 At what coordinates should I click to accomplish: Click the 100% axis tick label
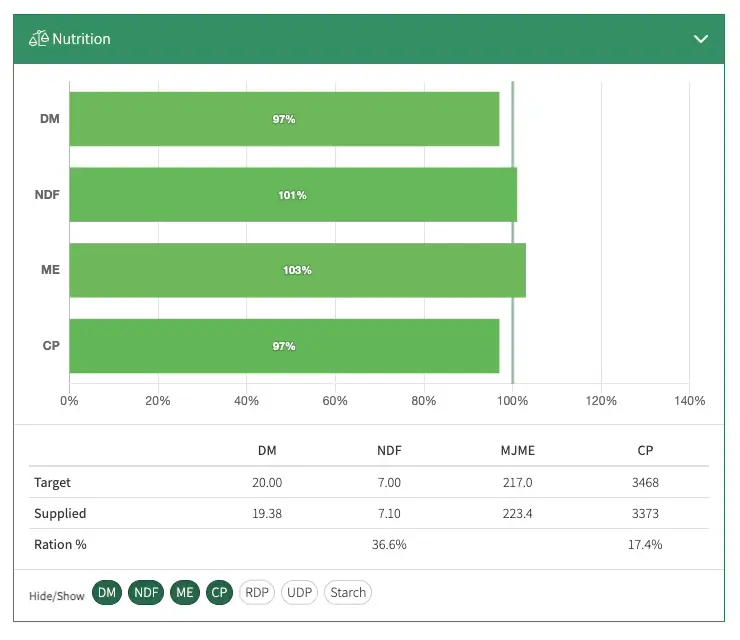tap(513, 401)
